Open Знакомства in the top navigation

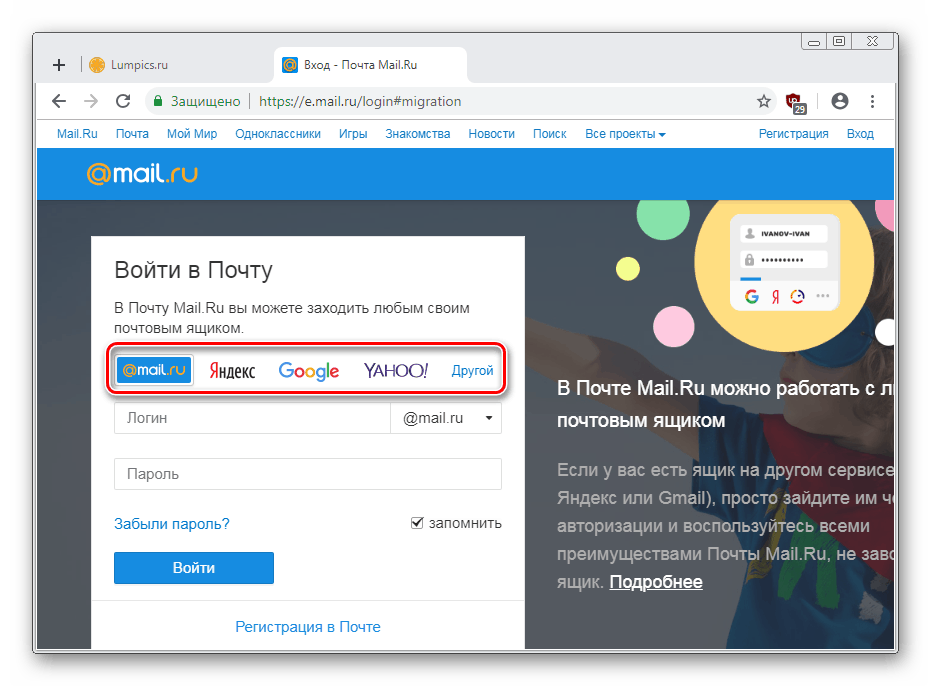point(417,134)
